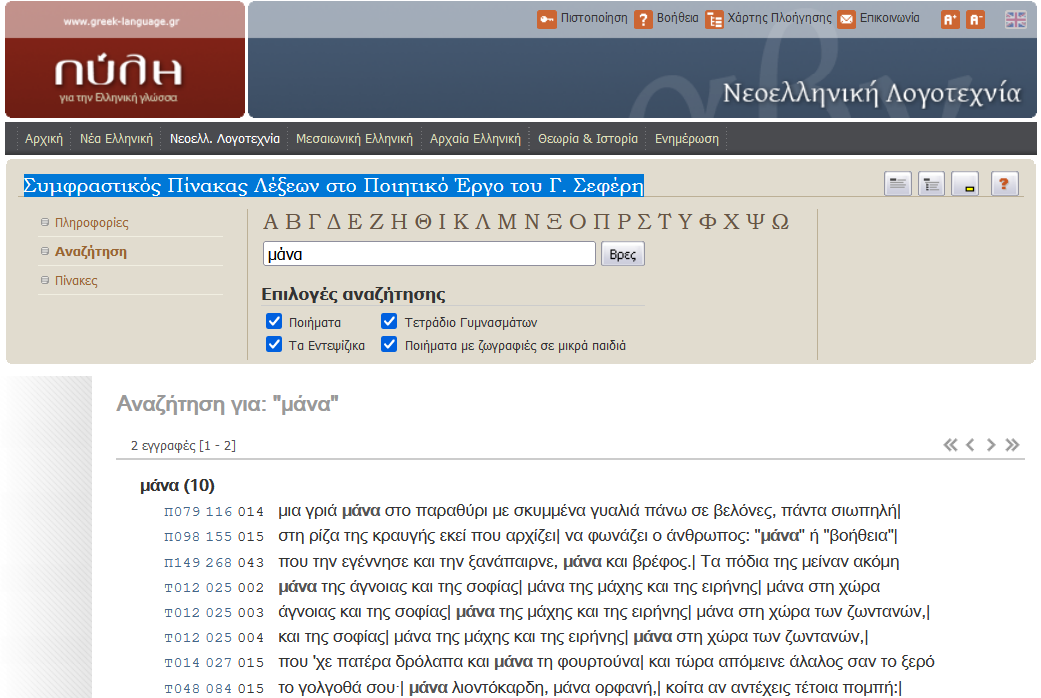Browse words starting with letter Λ
Screen dimensions: 1041x698
[483, 221]
